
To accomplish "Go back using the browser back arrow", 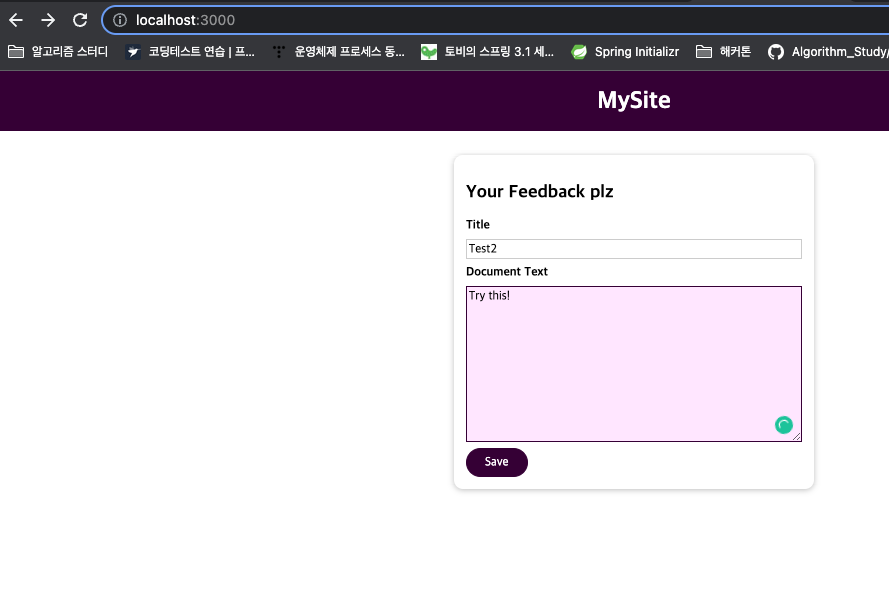I will click(x=16, y=20).
